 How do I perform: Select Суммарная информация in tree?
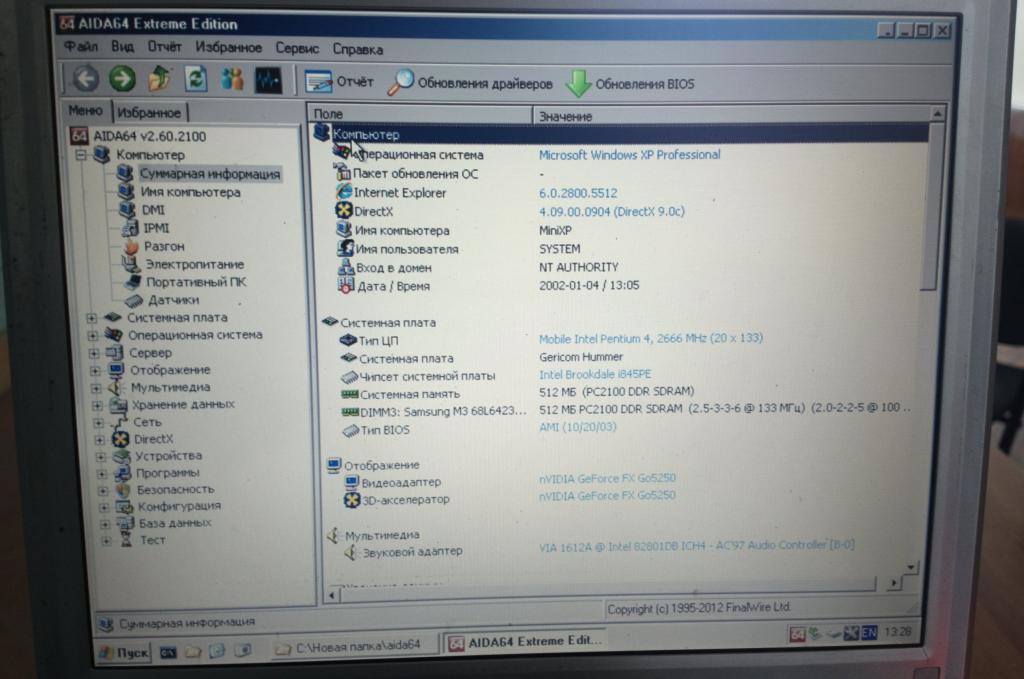(210, 174)
